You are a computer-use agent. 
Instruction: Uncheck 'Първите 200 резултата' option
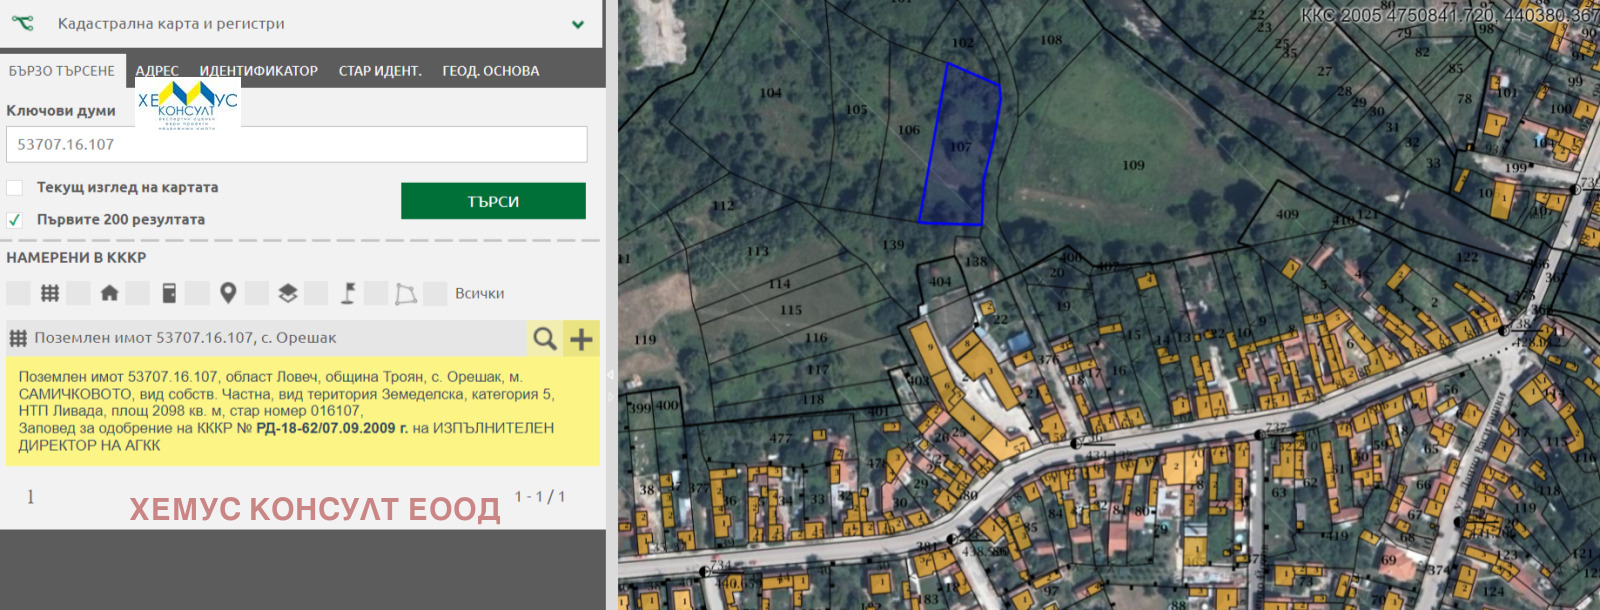(x=15, y=220)
